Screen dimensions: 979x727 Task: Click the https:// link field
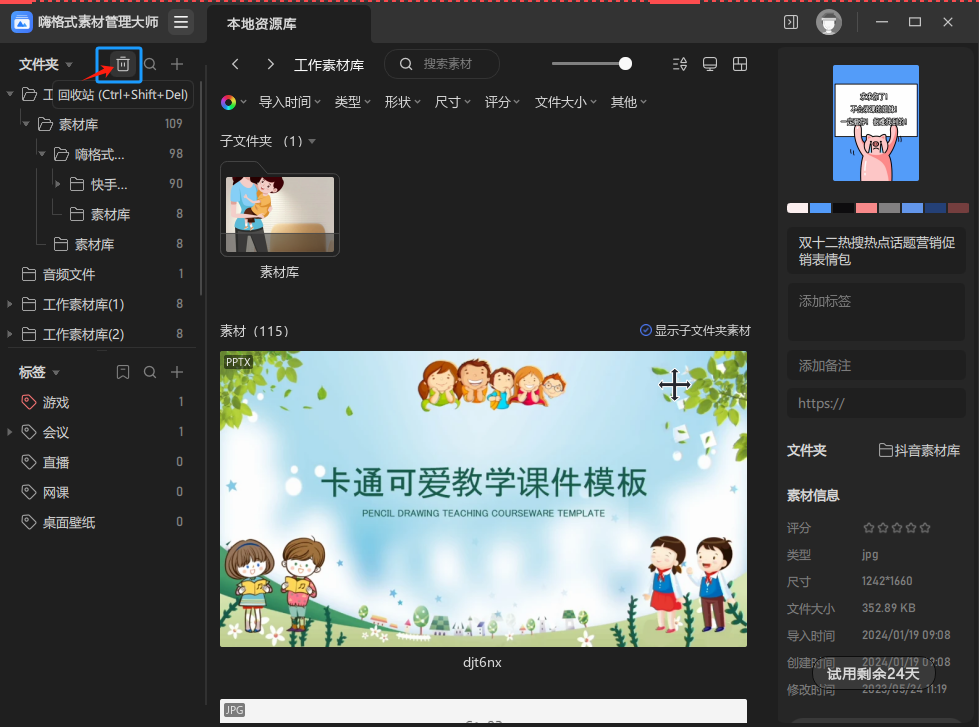coord(876,403)
